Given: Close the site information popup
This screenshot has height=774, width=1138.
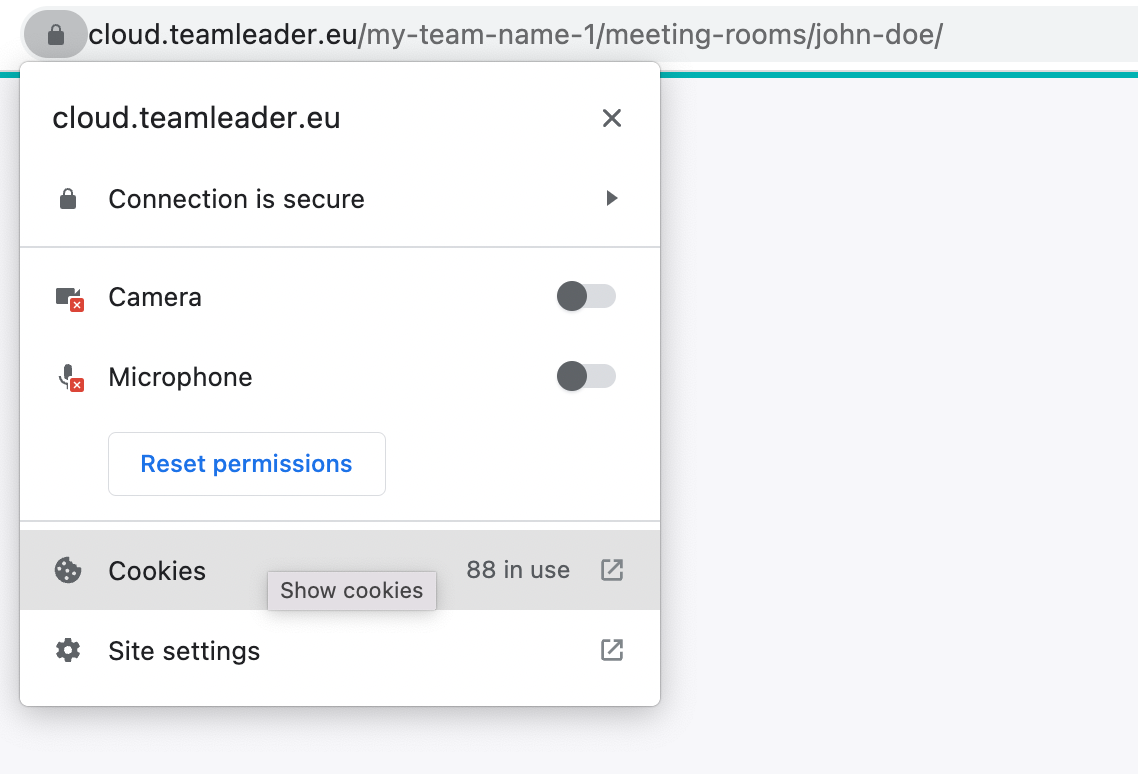Looking at the screenshot, I should point(612,118).
